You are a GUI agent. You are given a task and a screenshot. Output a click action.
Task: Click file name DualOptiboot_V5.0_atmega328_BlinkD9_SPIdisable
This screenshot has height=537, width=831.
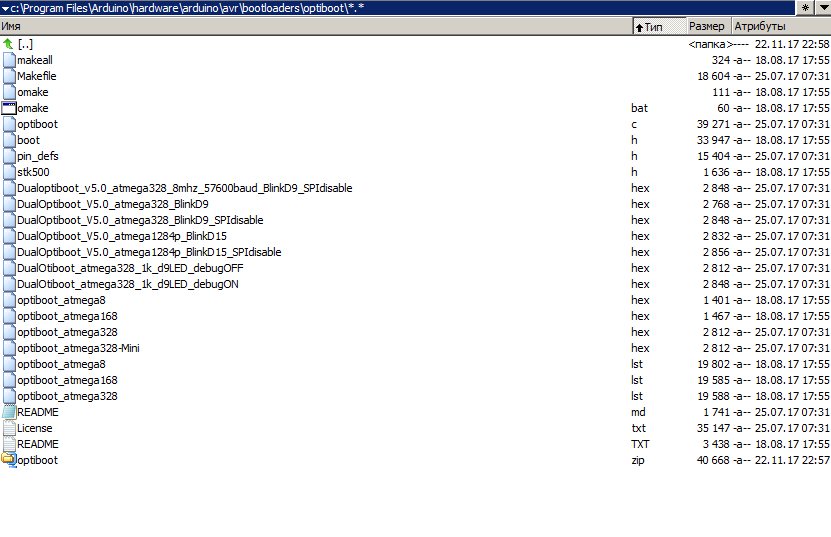140,220
